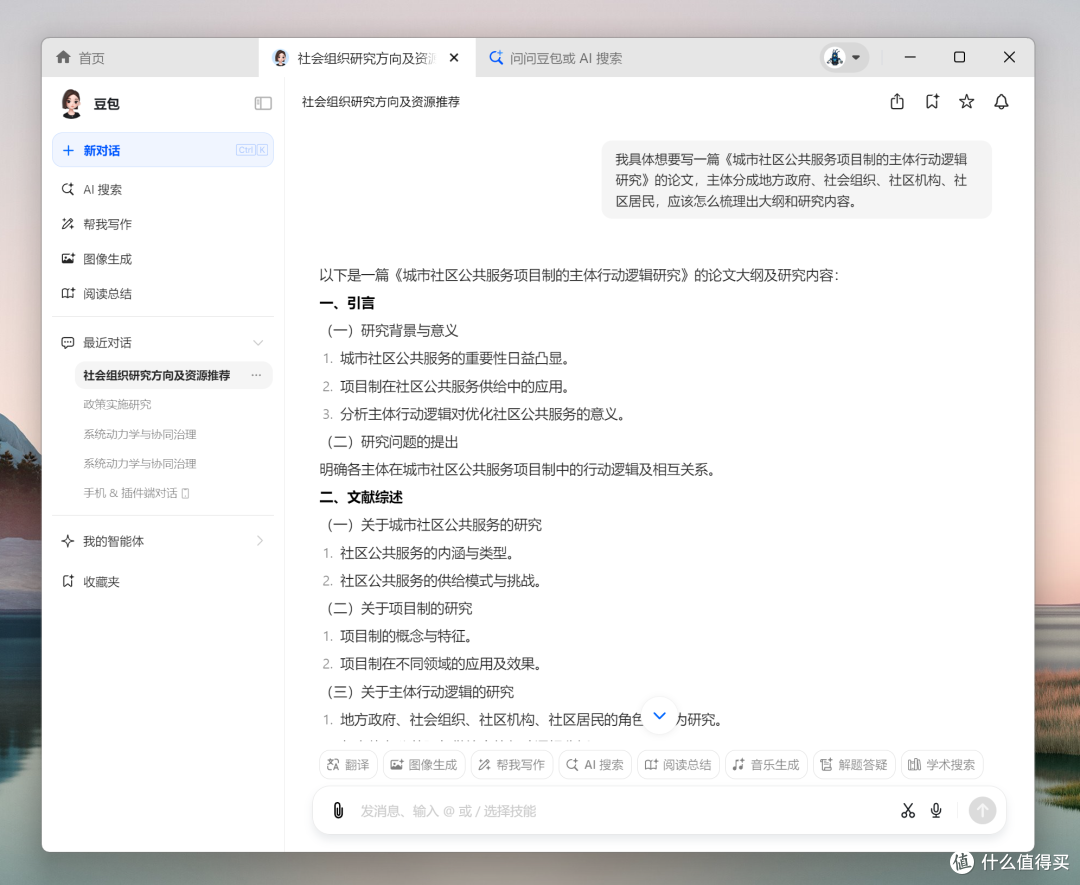Expand 我的智能体 chevron arrow
Image resolution: width=1080 pixels, height=885 pixels.
coord(260,541)
